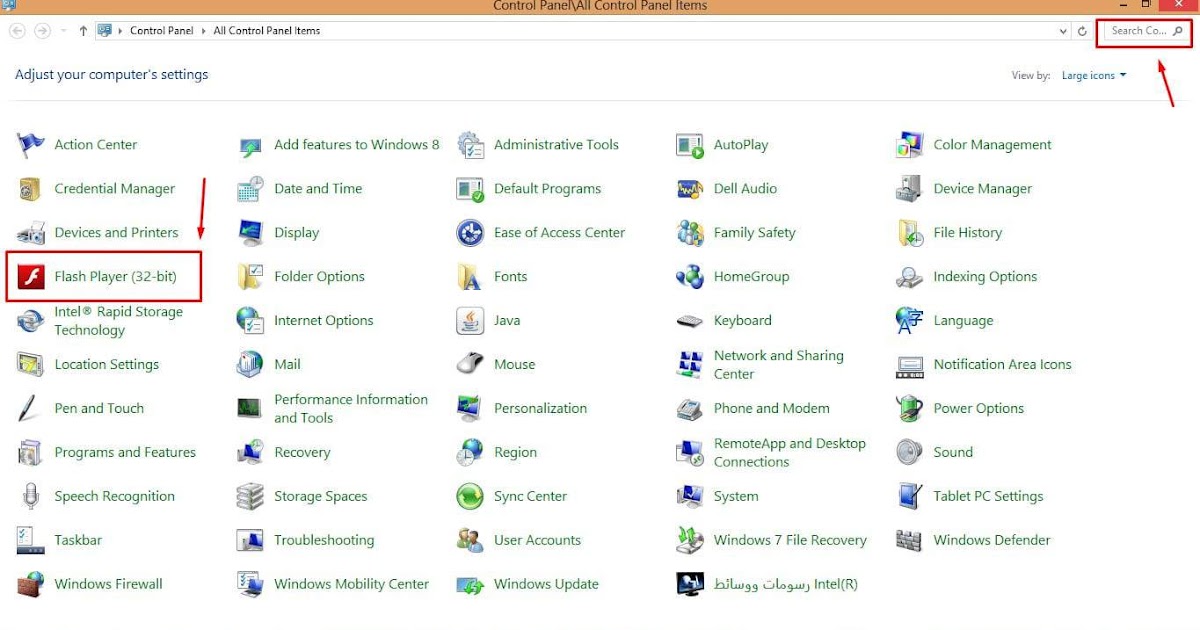1200x630 pixels.
Task: Open the Display monitor icon
Action: tap(250, 233)
